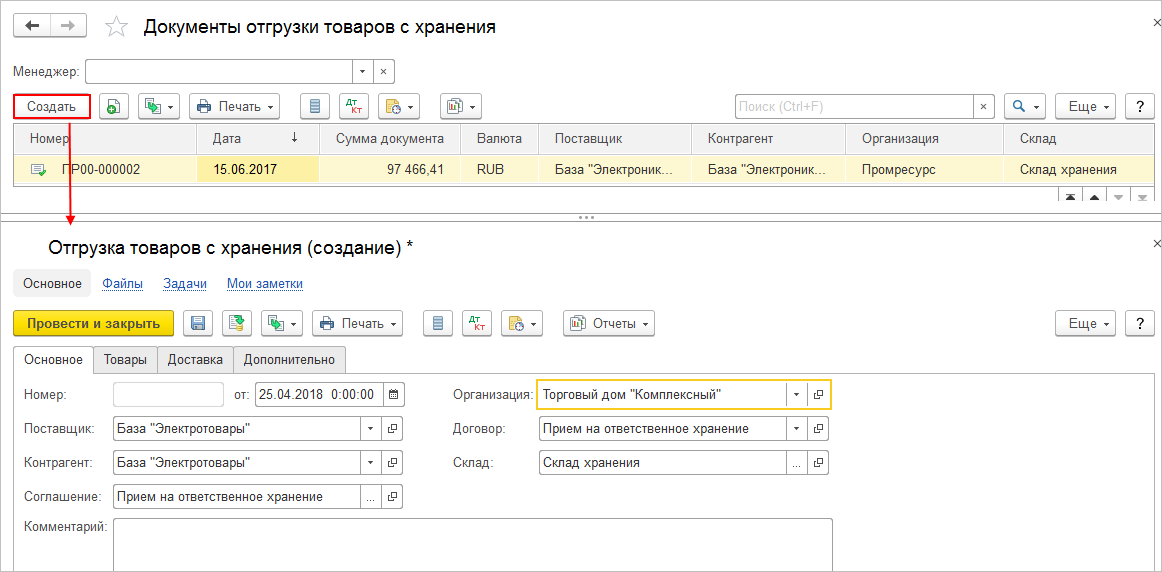Image resolution: width=1162 pixels, height=572 pixels.
Task: Open the Файлы link
Action: [x=122, y=284]
